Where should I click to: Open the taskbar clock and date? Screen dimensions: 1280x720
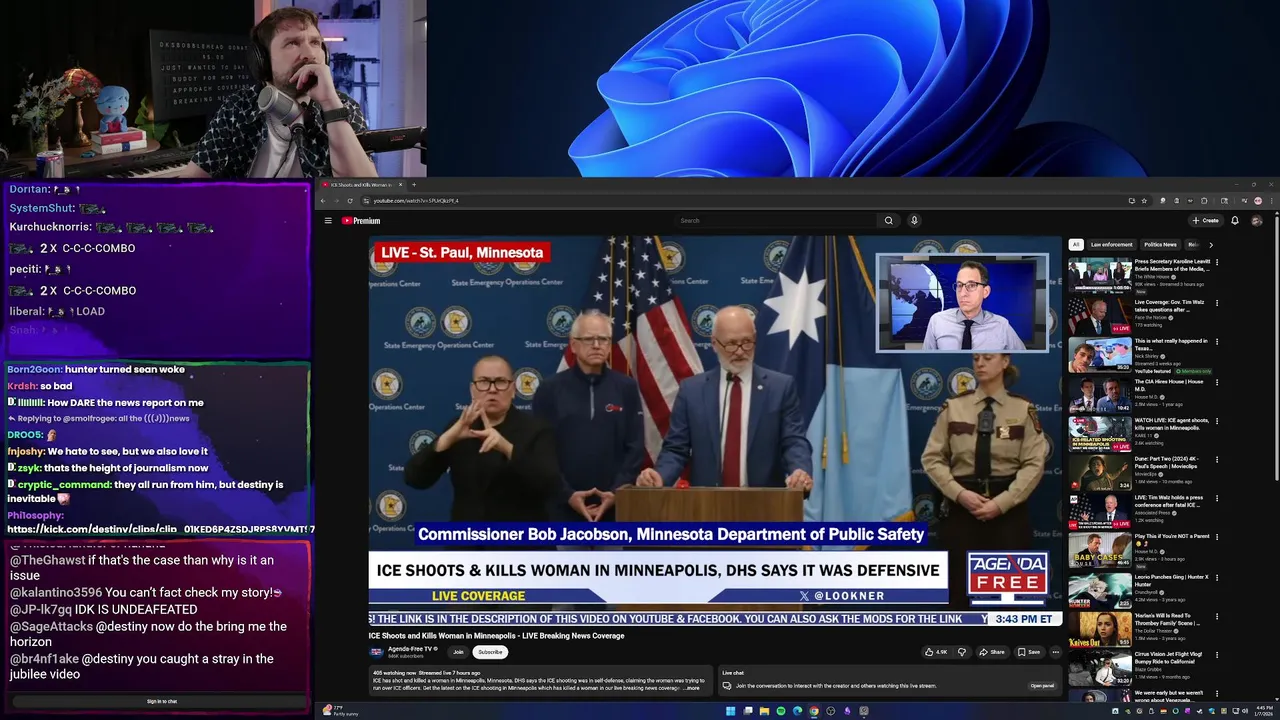pos(1264,711)
